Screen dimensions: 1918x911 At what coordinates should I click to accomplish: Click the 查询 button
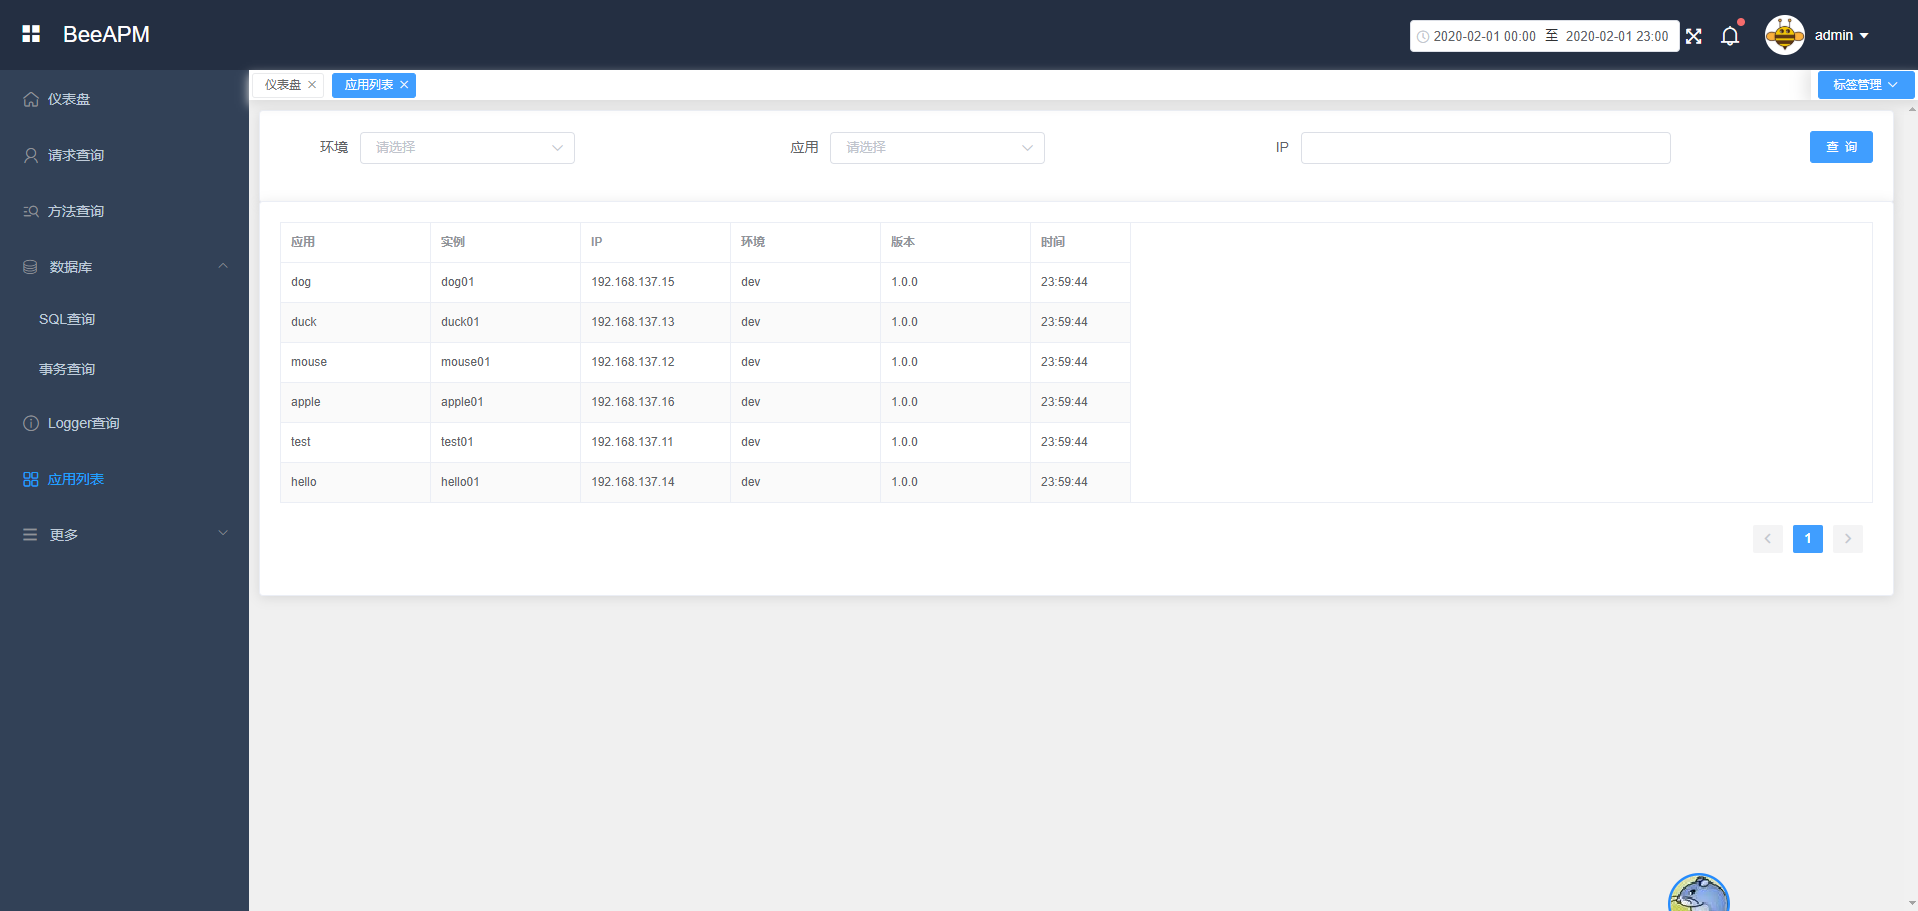pos(1841,147)
